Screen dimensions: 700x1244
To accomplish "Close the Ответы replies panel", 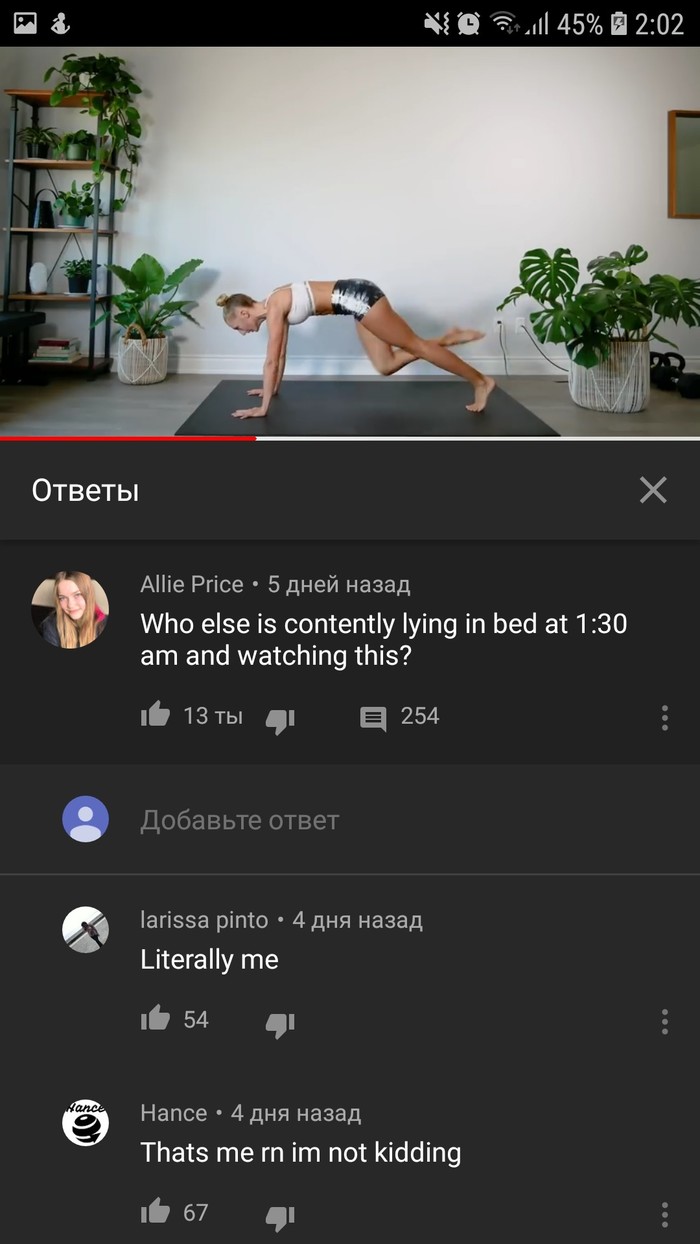I will [x=653, y=490].
